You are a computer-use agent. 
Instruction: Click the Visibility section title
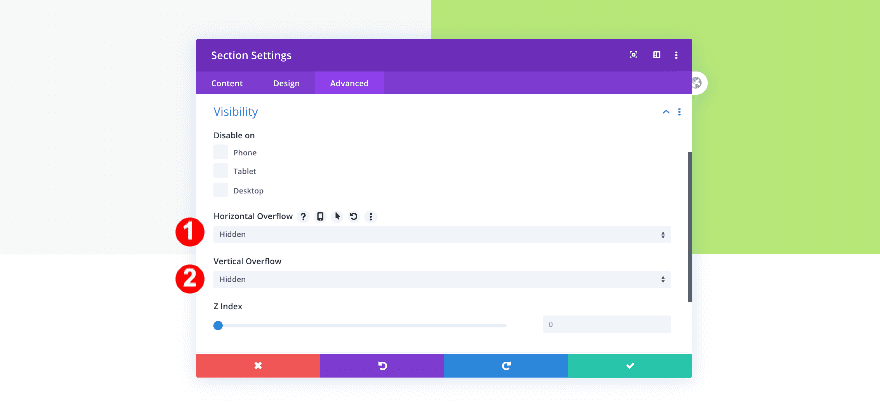(236, 112)
